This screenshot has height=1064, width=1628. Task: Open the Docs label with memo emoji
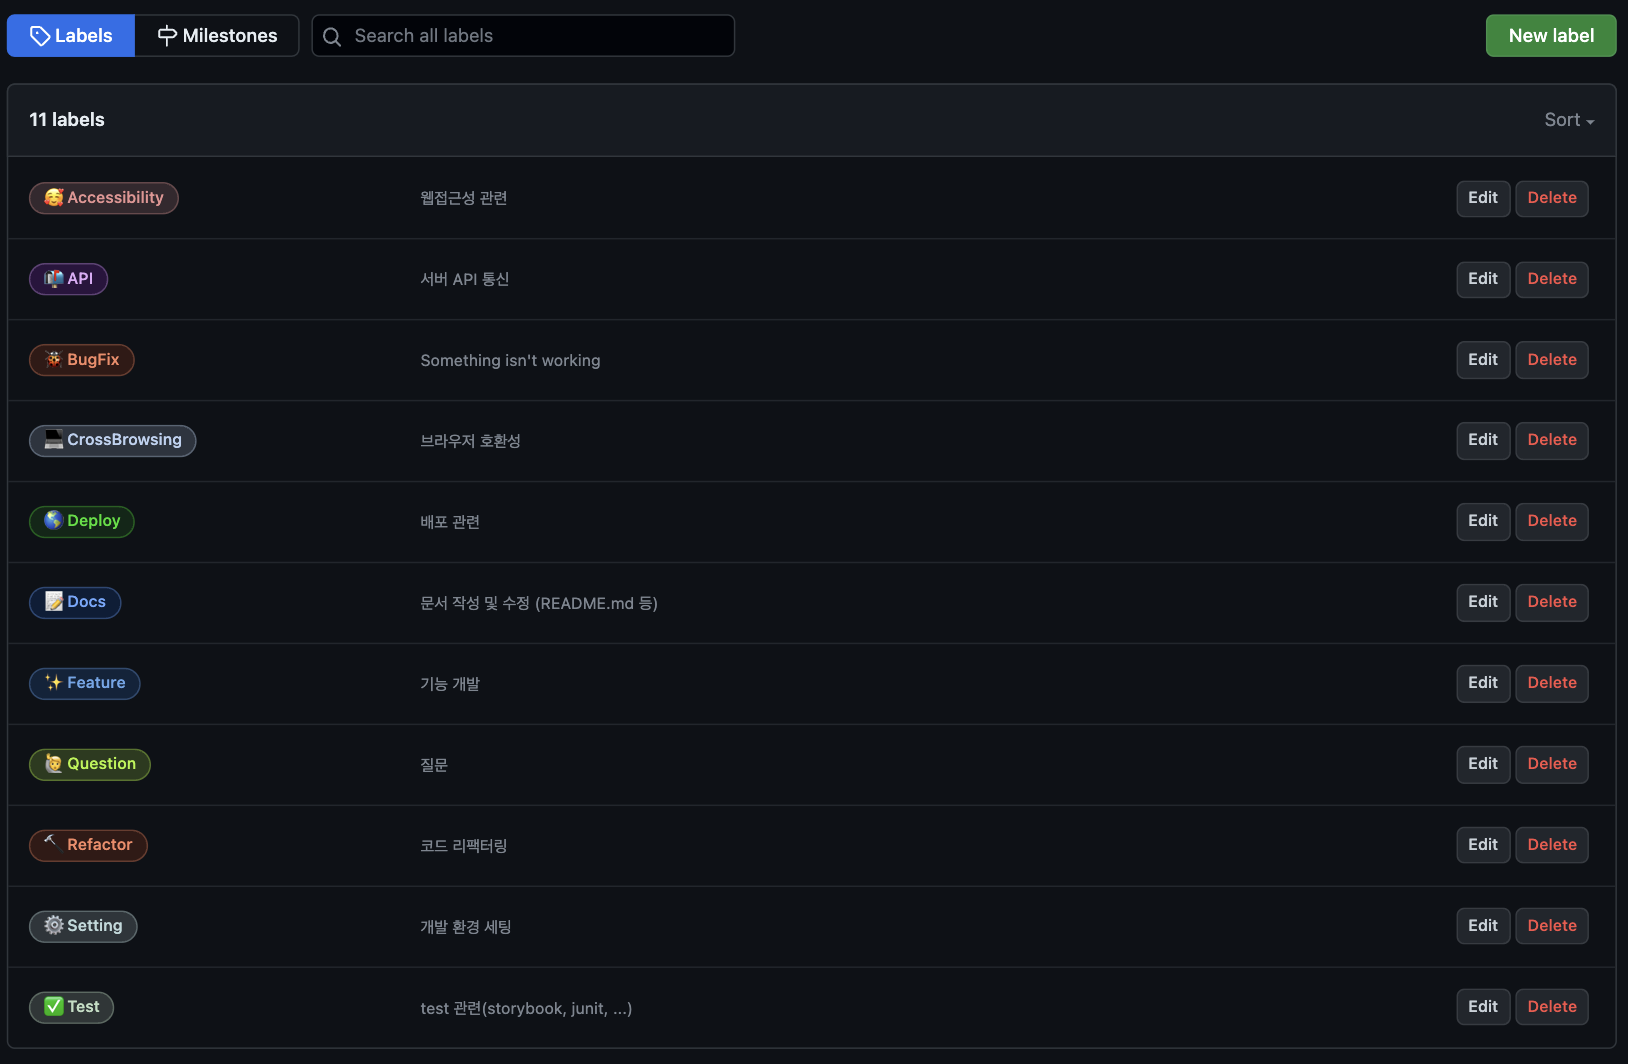point(75,602)
